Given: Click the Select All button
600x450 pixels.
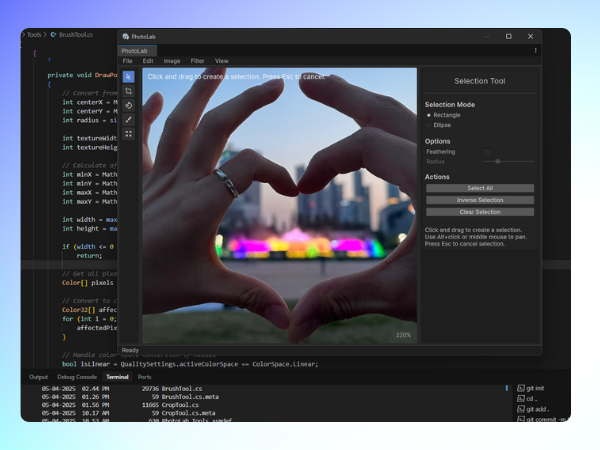Looking at the screenshot, I should [480, 188].
